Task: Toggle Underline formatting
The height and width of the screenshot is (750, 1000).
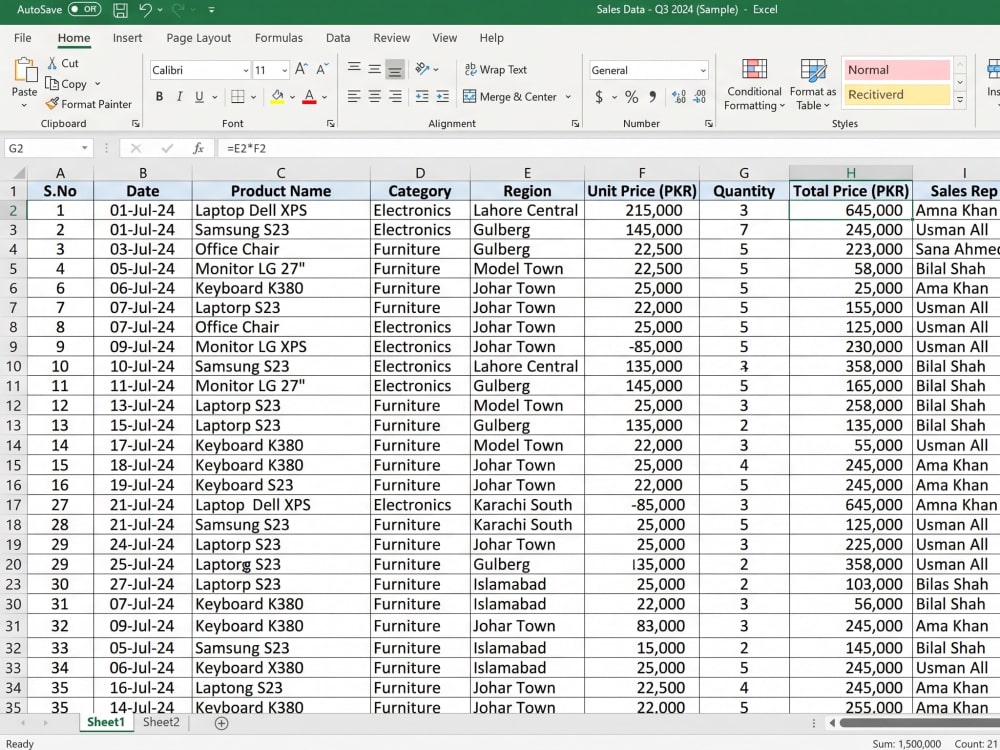Action: (x=200, y=96)
